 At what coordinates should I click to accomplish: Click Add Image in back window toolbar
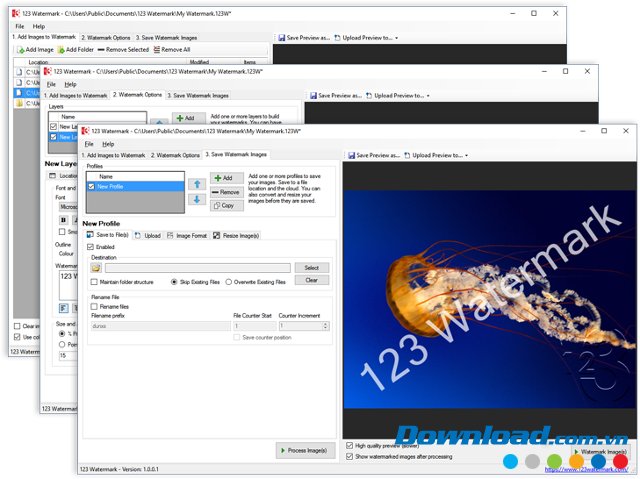click(x=36, y=49)
